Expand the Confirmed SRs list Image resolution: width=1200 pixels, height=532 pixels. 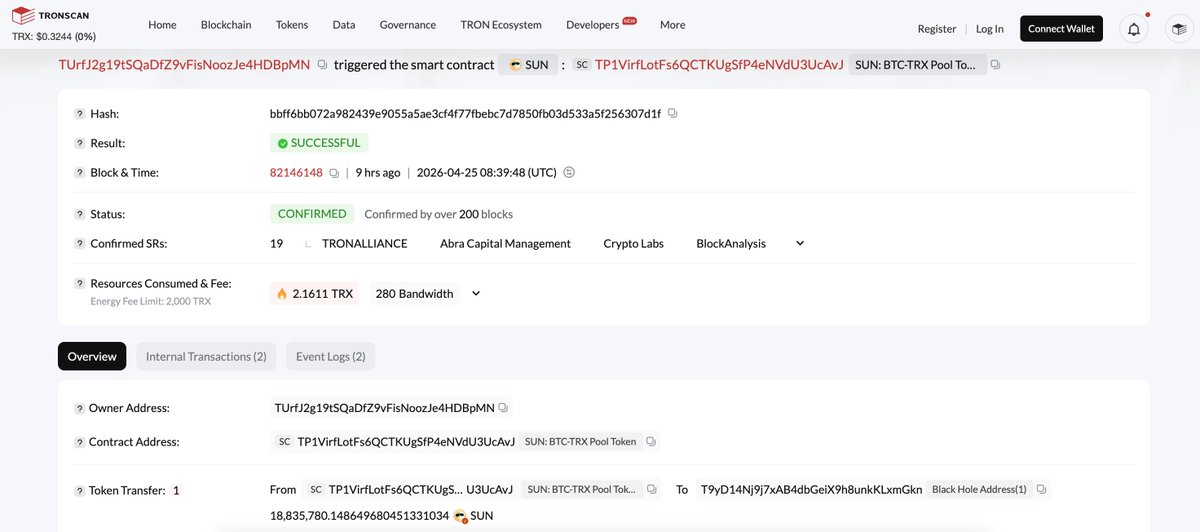(x=799, y=243)
